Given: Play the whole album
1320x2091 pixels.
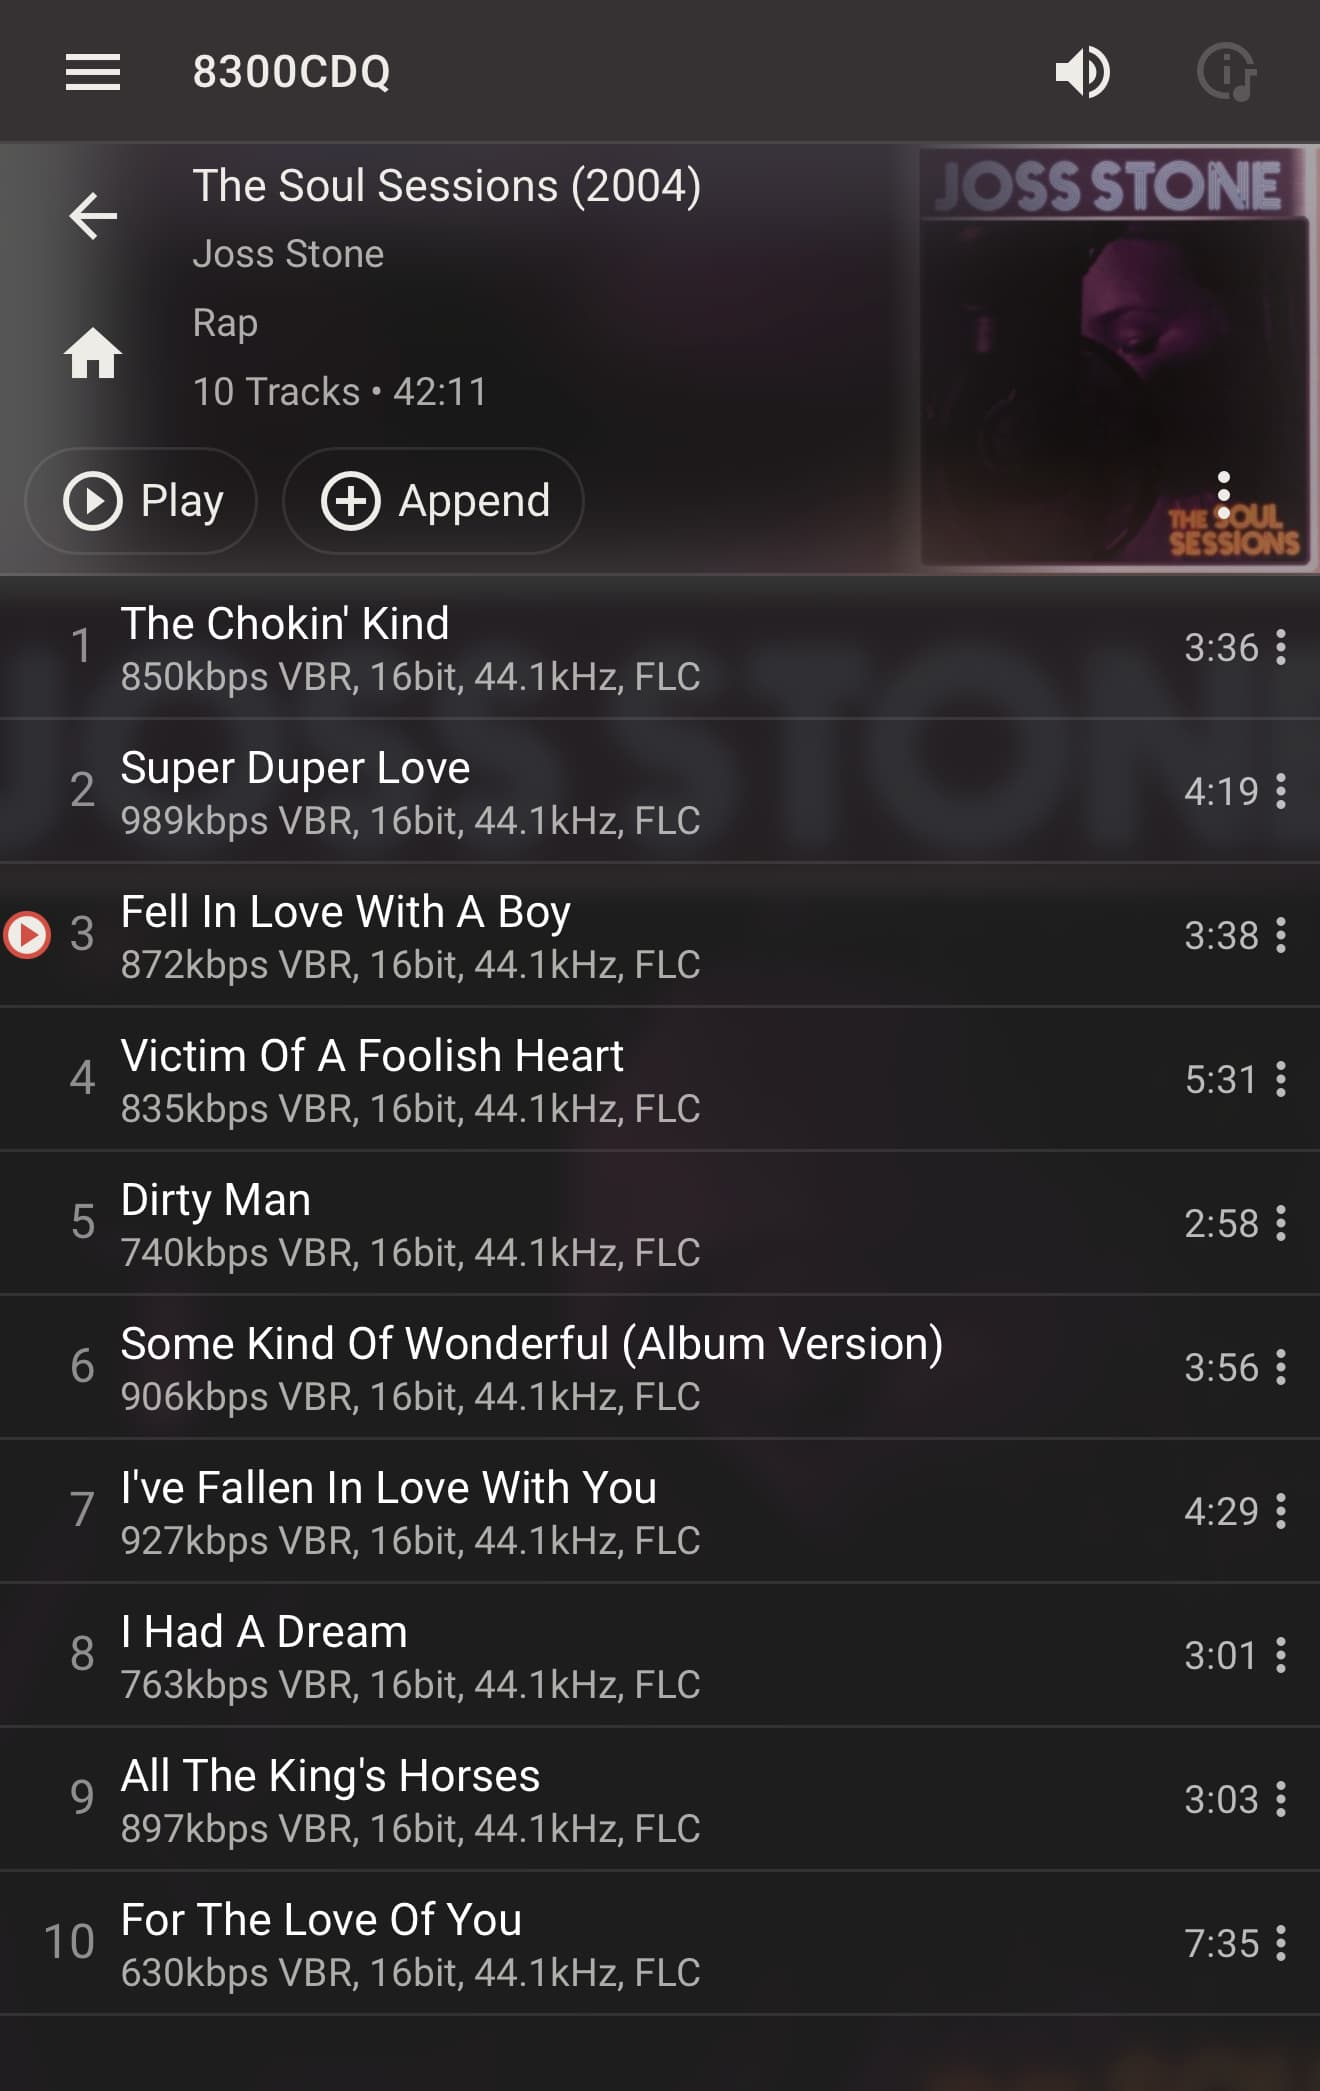Looking at the screenshot, I should click(141, 501).
